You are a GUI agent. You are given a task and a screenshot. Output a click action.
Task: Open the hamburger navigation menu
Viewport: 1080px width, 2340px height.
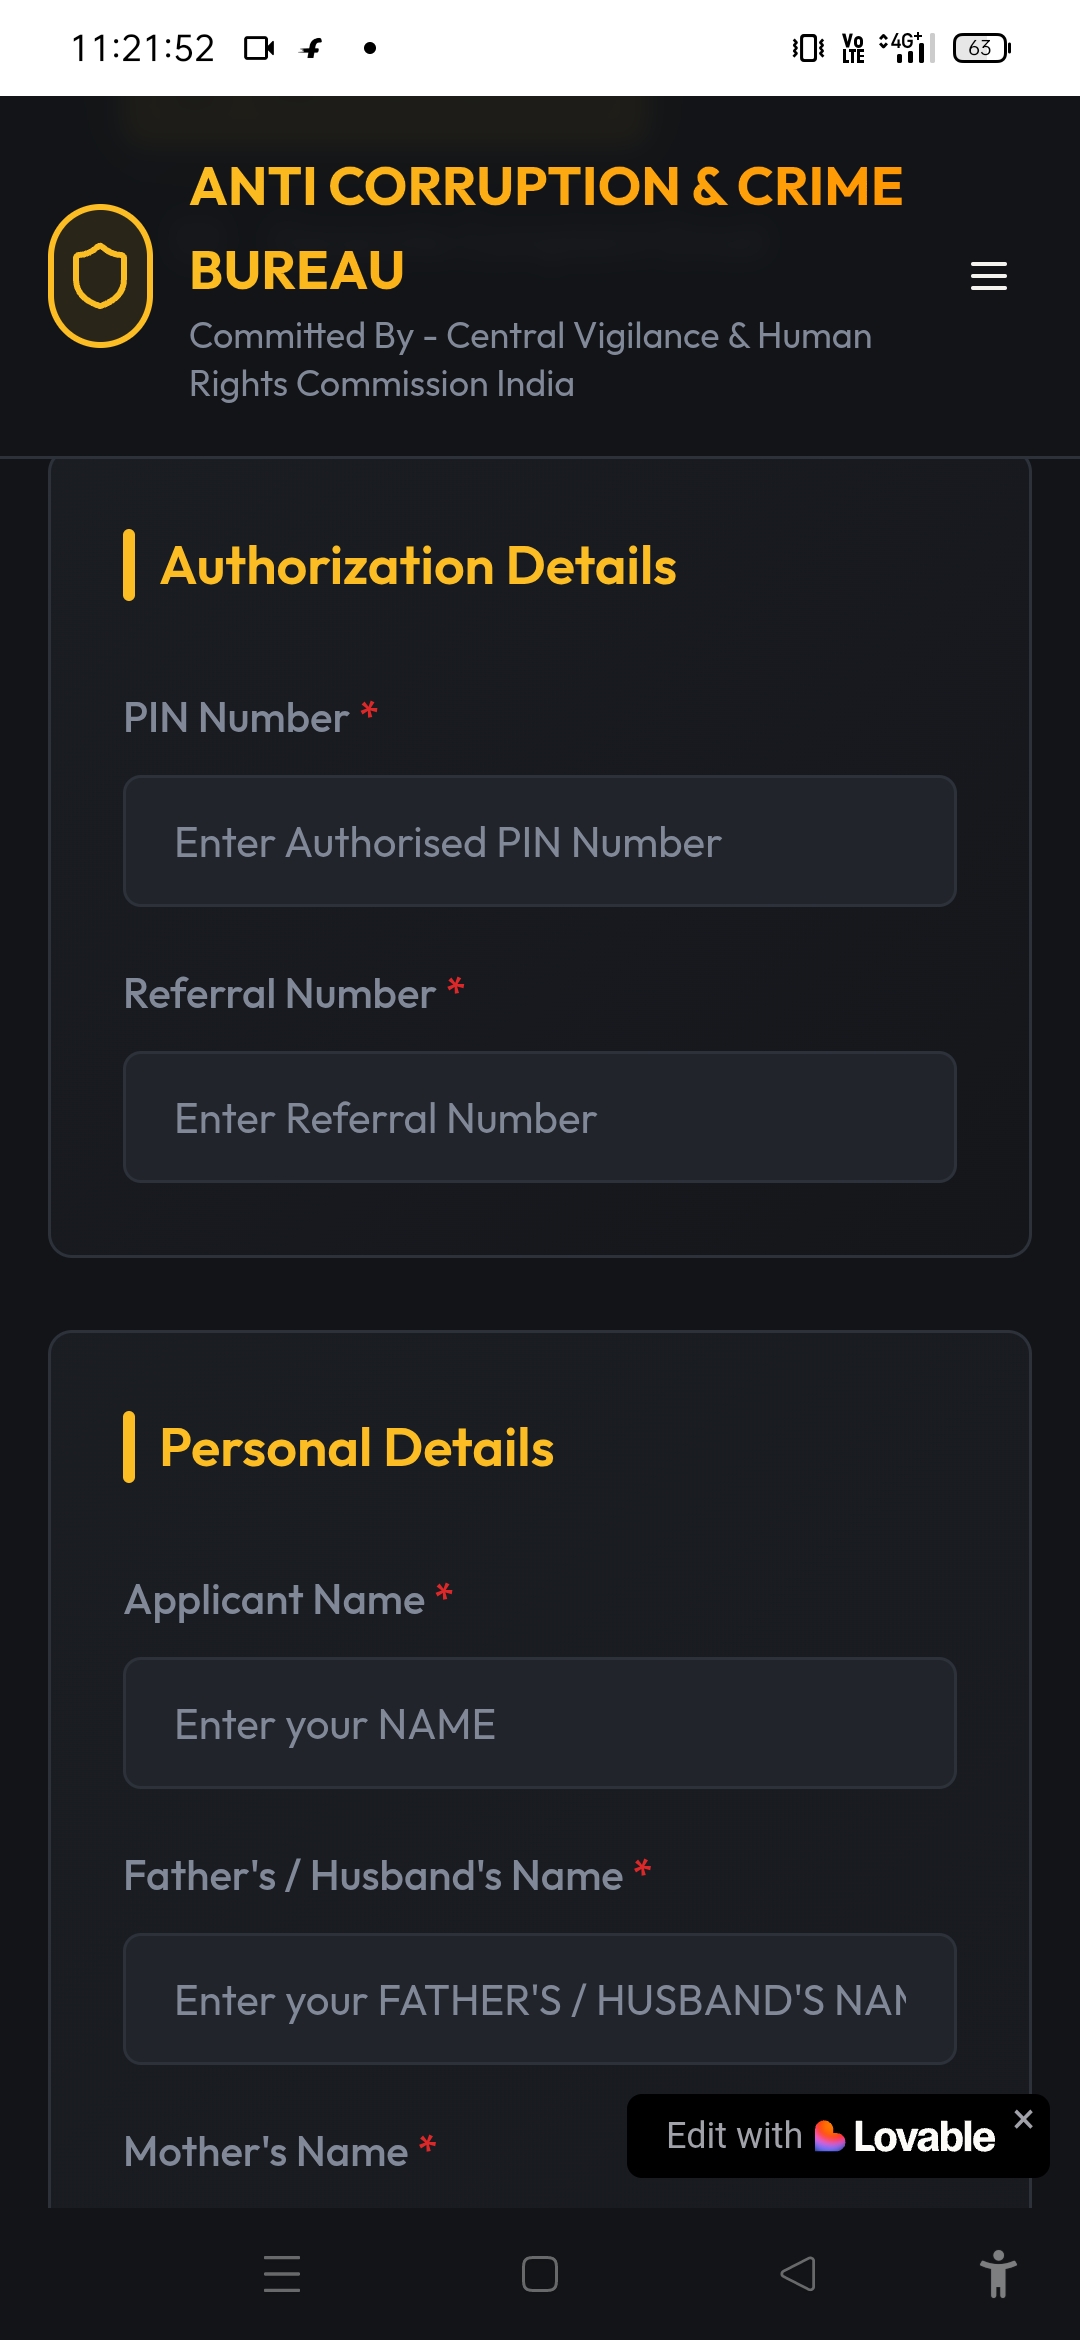(x=988, y=276)
